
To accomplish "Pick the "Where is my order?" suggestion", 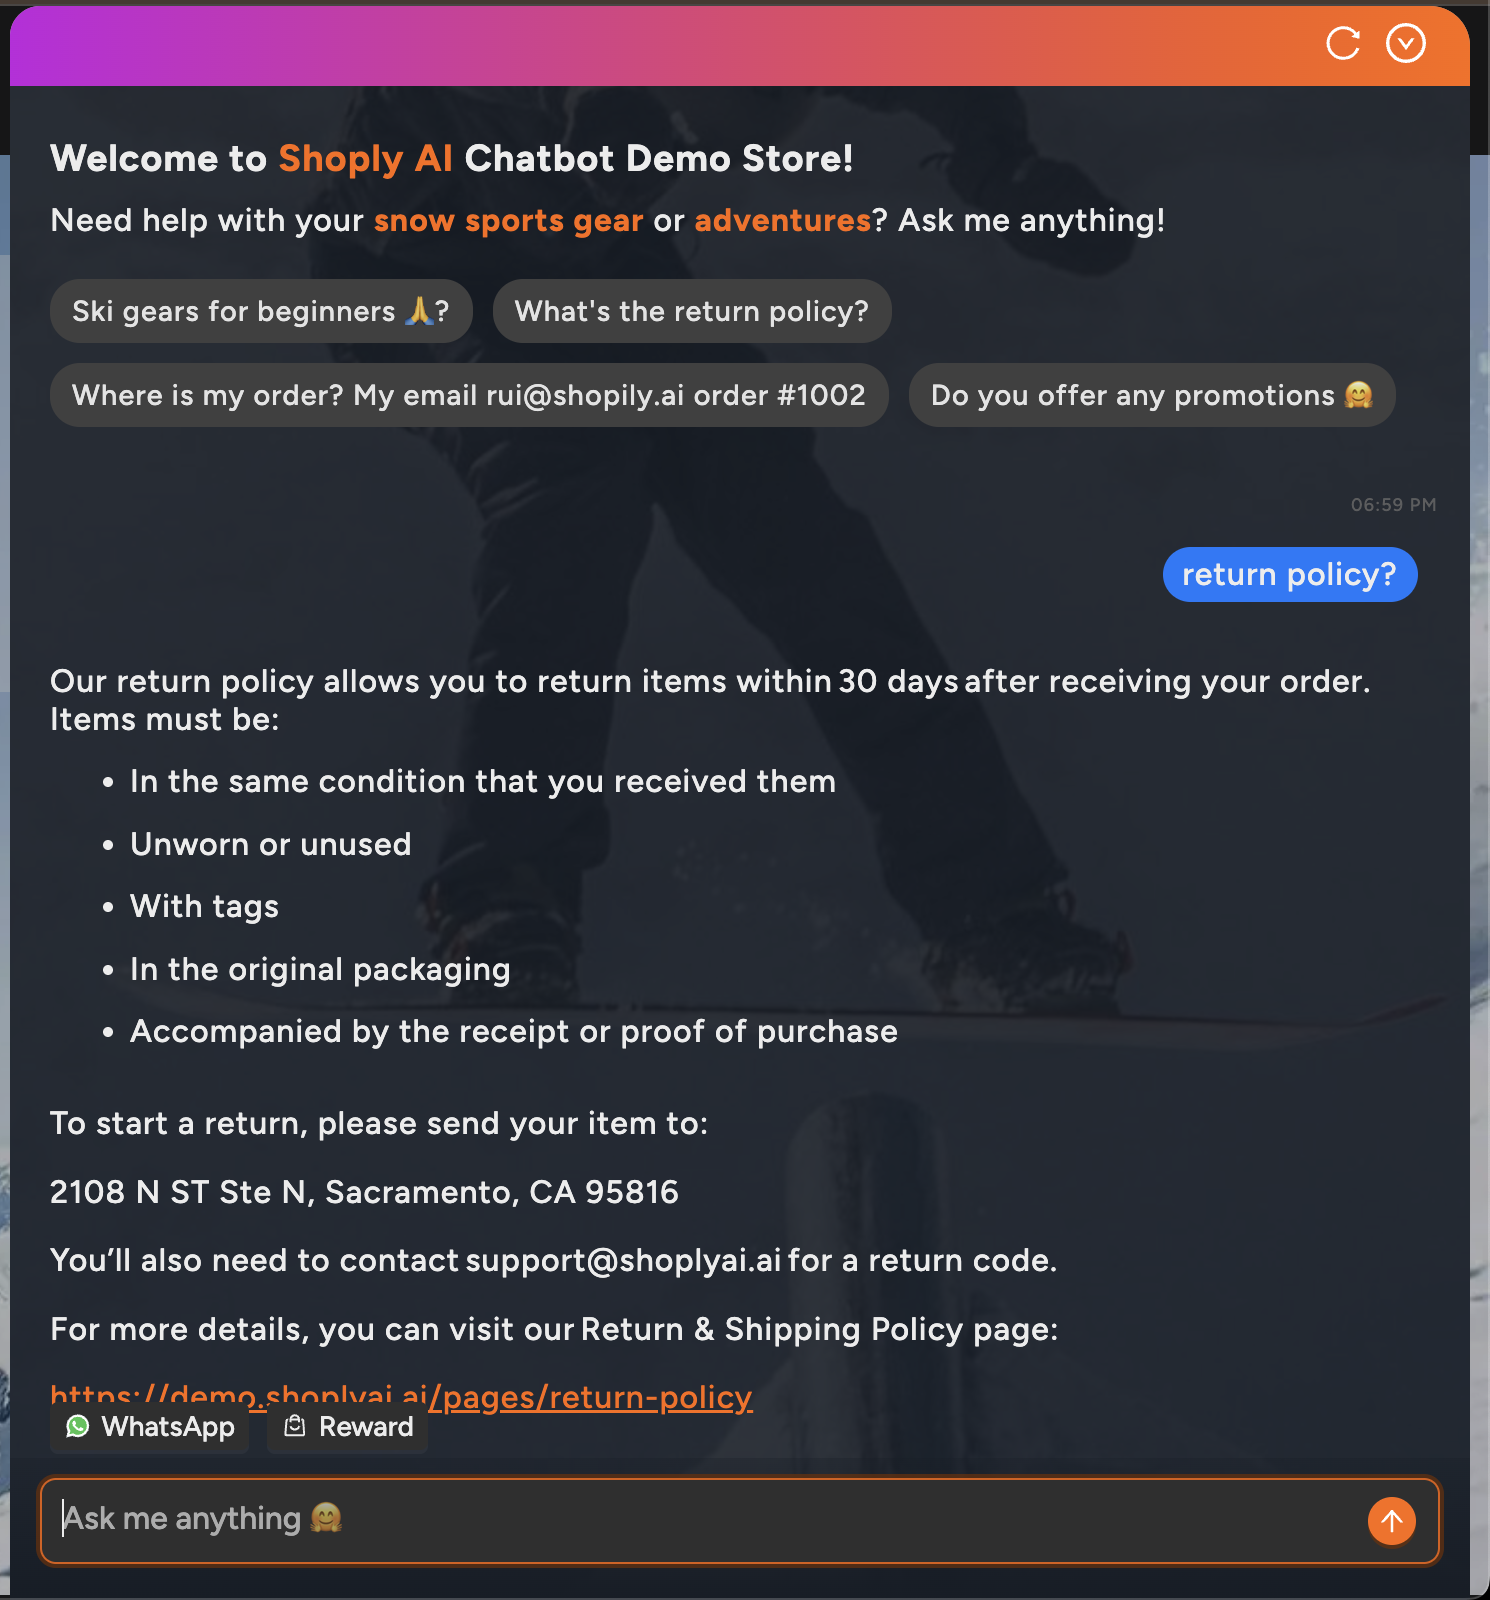I will [468, 396].
